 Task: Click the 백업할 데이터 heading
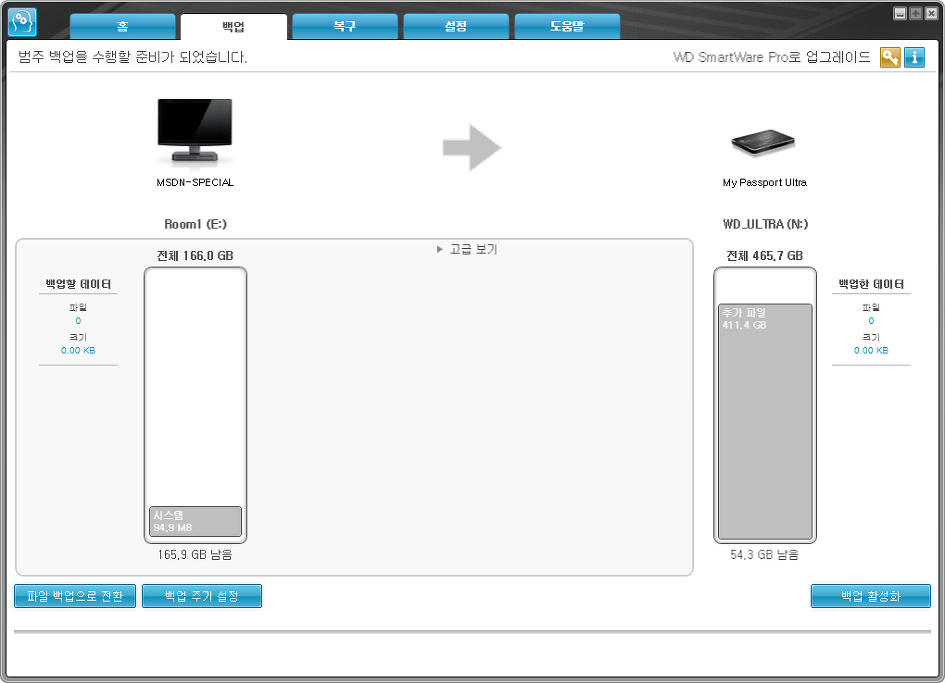click(78, 284)
